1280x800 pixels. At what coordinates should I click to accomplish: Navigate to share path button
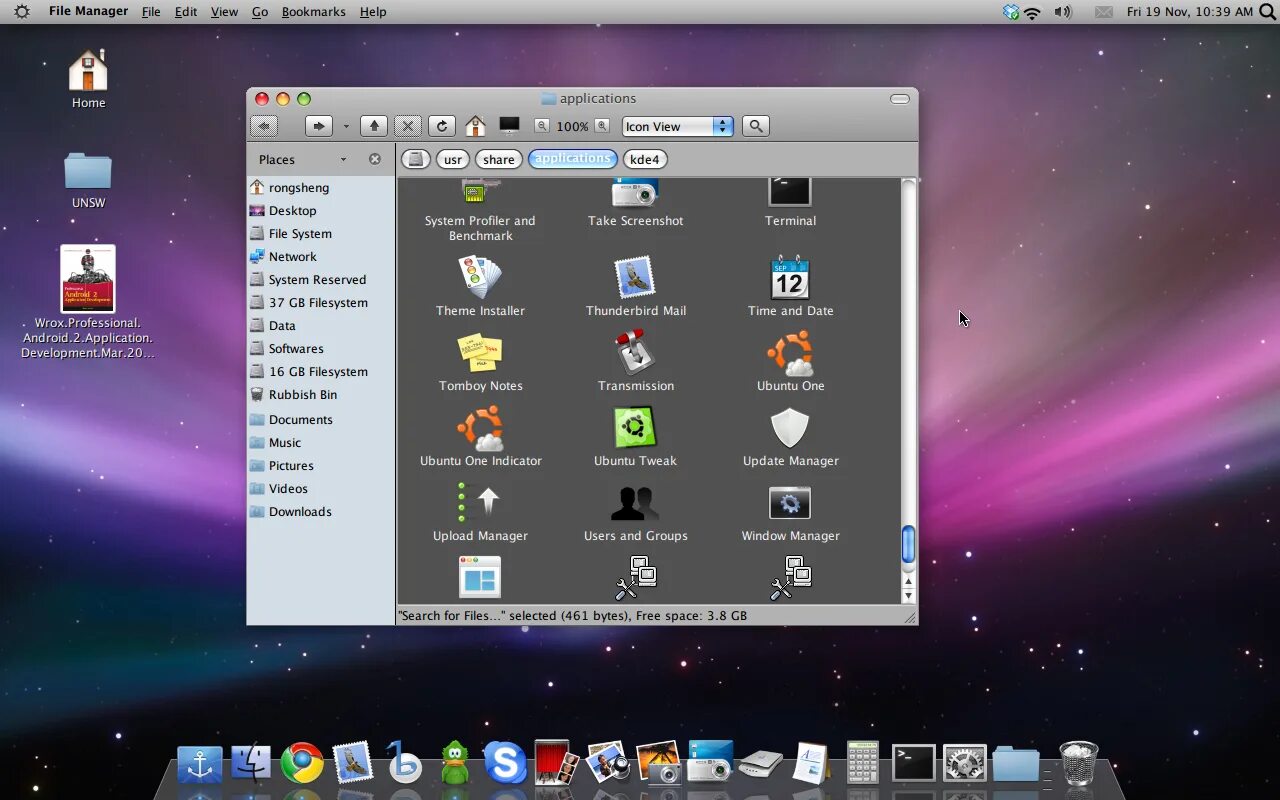pos(498,159)
